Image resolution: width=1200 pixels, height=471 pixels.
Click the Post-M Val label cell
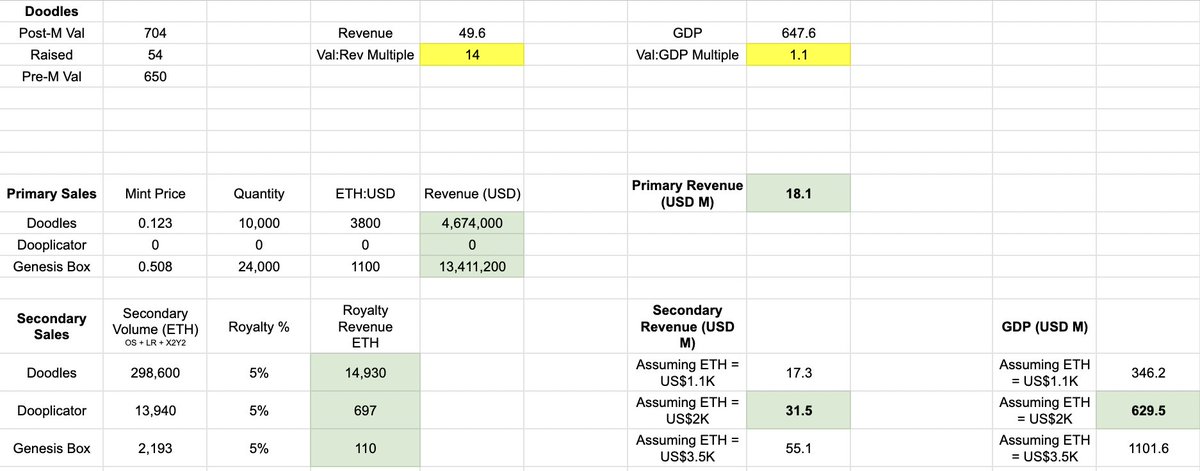coord(52,33)
